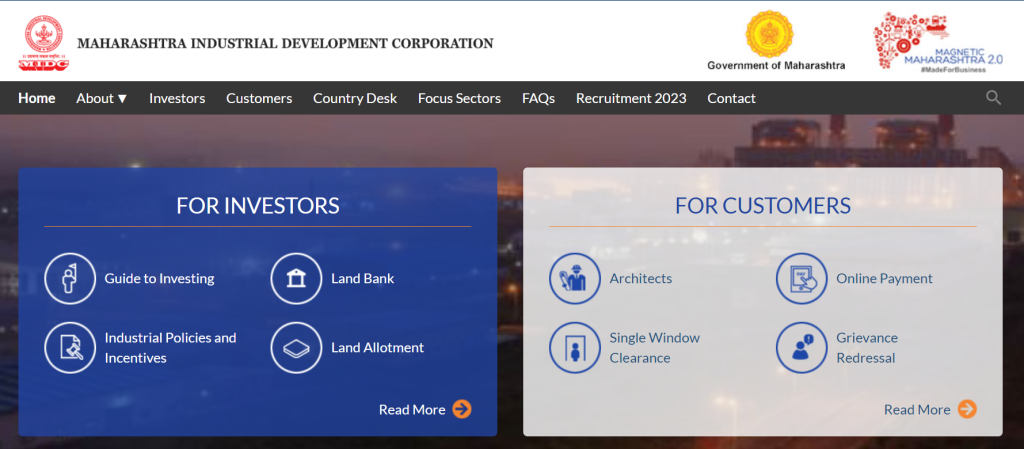Open the Online Payment link
Image resolution: width=1024 pixels, height=449 pixels.
tap(884, 279)
